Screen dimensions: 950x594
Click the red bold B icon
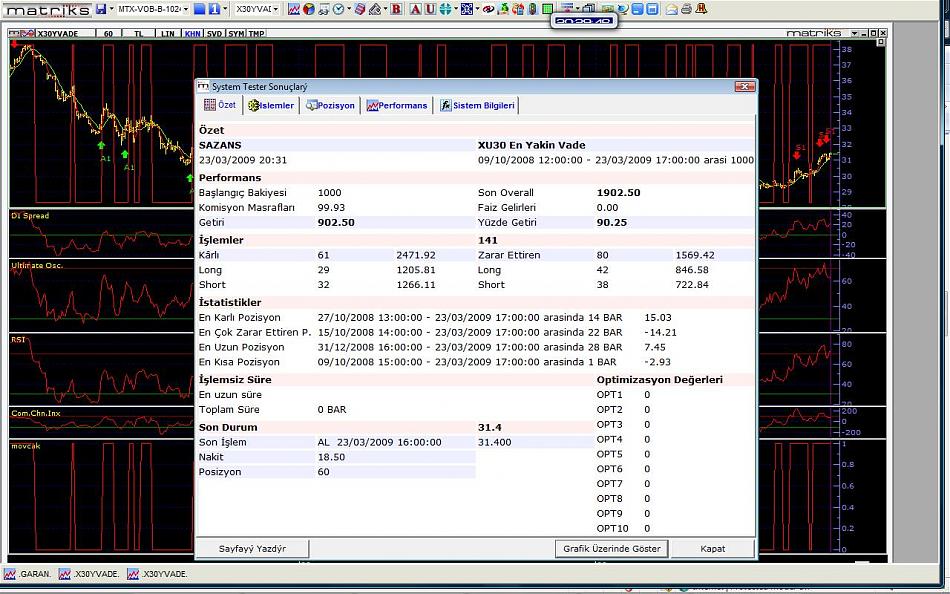tap(397, 9)
